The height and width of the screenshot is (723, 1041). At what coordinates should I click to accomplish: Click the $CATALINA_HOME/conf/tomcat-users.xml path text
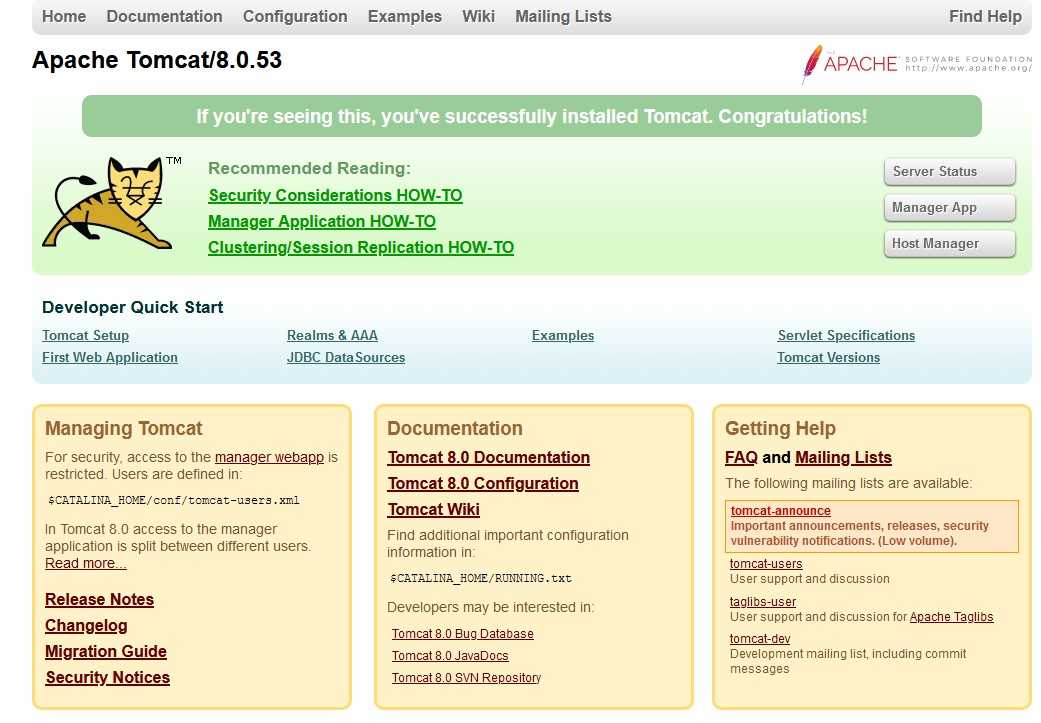(x=174, y=500)
